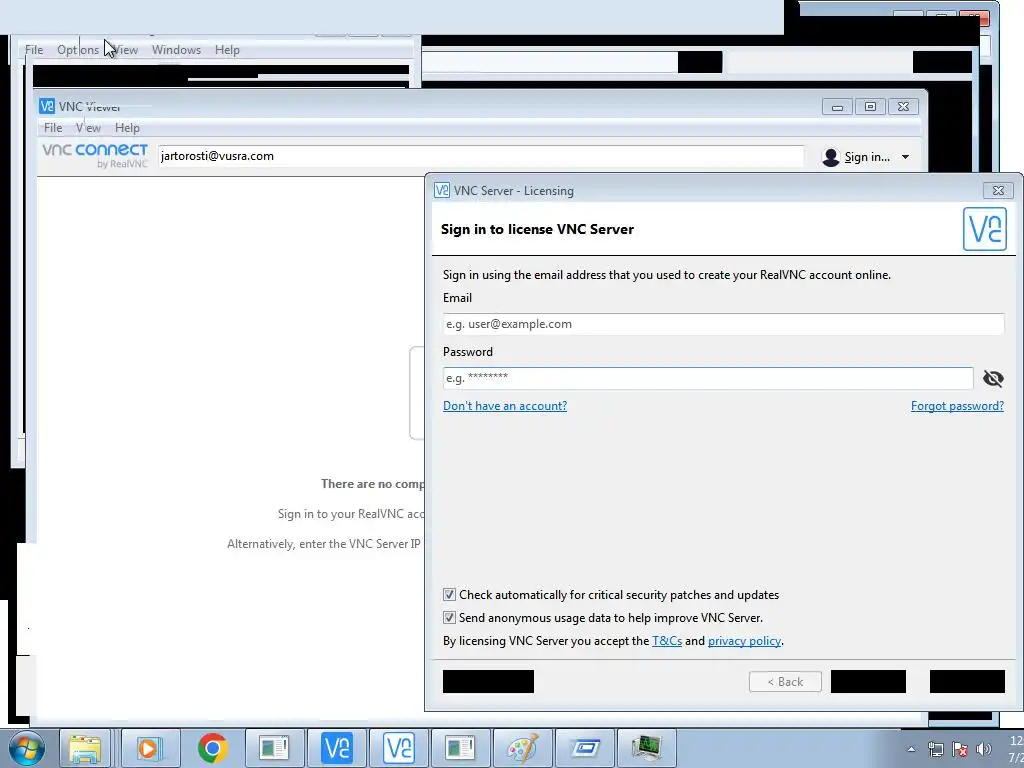
Task: Open Windows menu in the background window
Action: coord(176,50)
